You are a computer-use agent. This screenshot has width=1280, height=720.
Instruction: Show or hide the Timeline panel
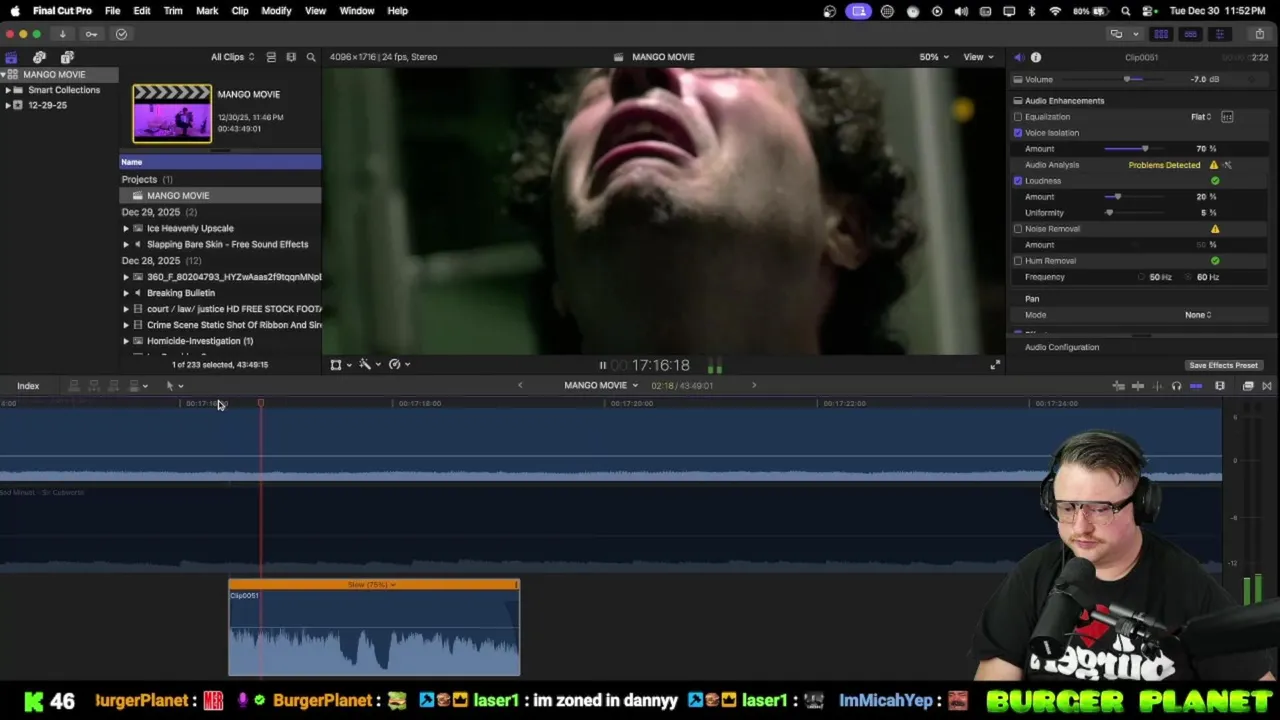tap(1190, 34)
